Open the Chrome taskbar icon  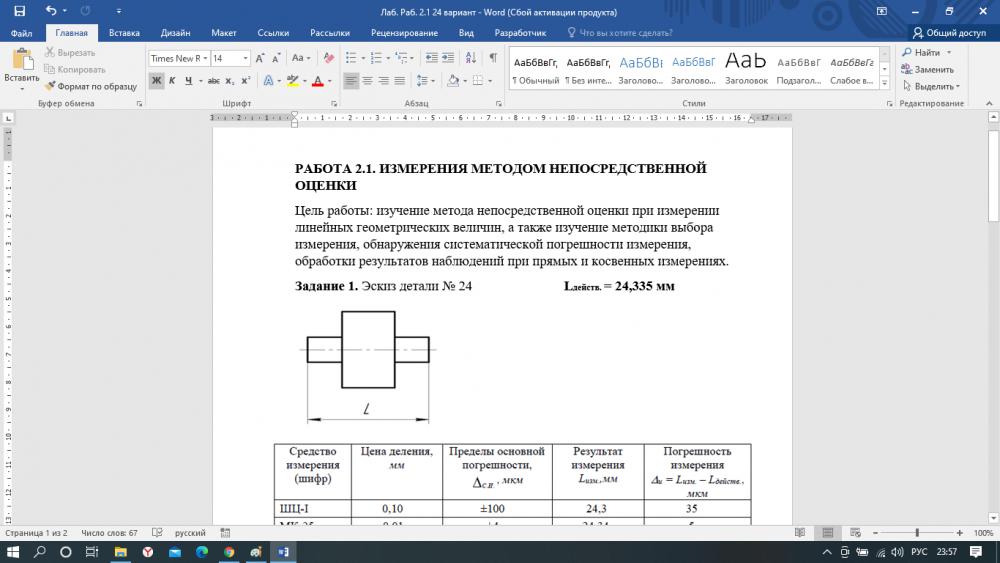229,552
